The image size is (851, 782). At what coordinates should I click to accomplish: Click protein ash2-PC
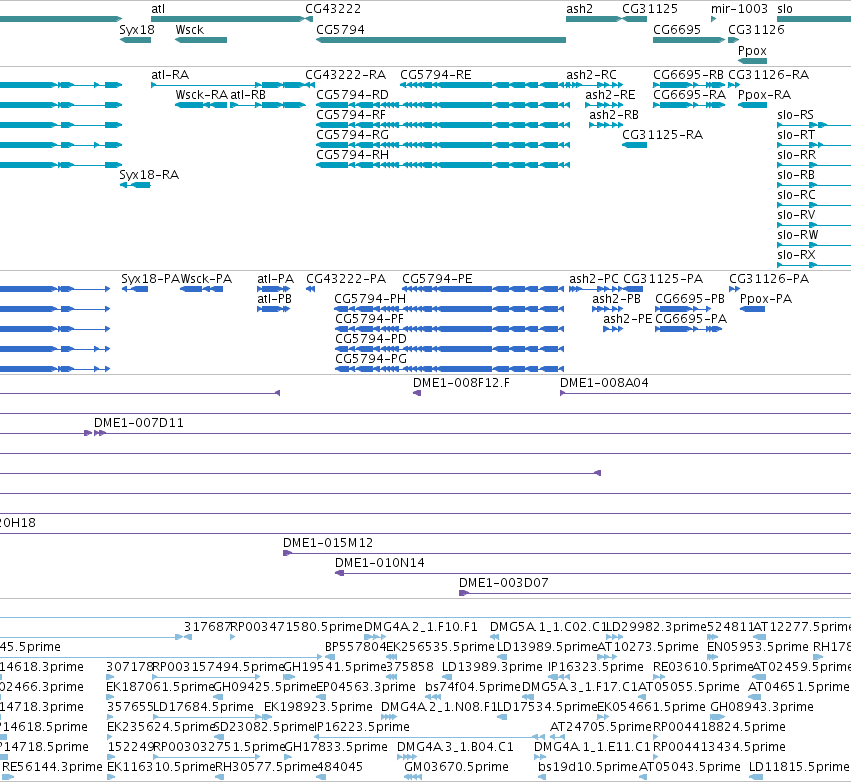coord(593,278)
